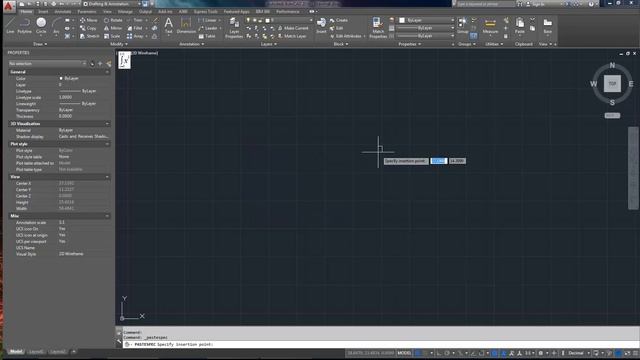The height and width of the screenshot is (360, 640).
Task: Click the Copy tool
Action: coord(88,28)
